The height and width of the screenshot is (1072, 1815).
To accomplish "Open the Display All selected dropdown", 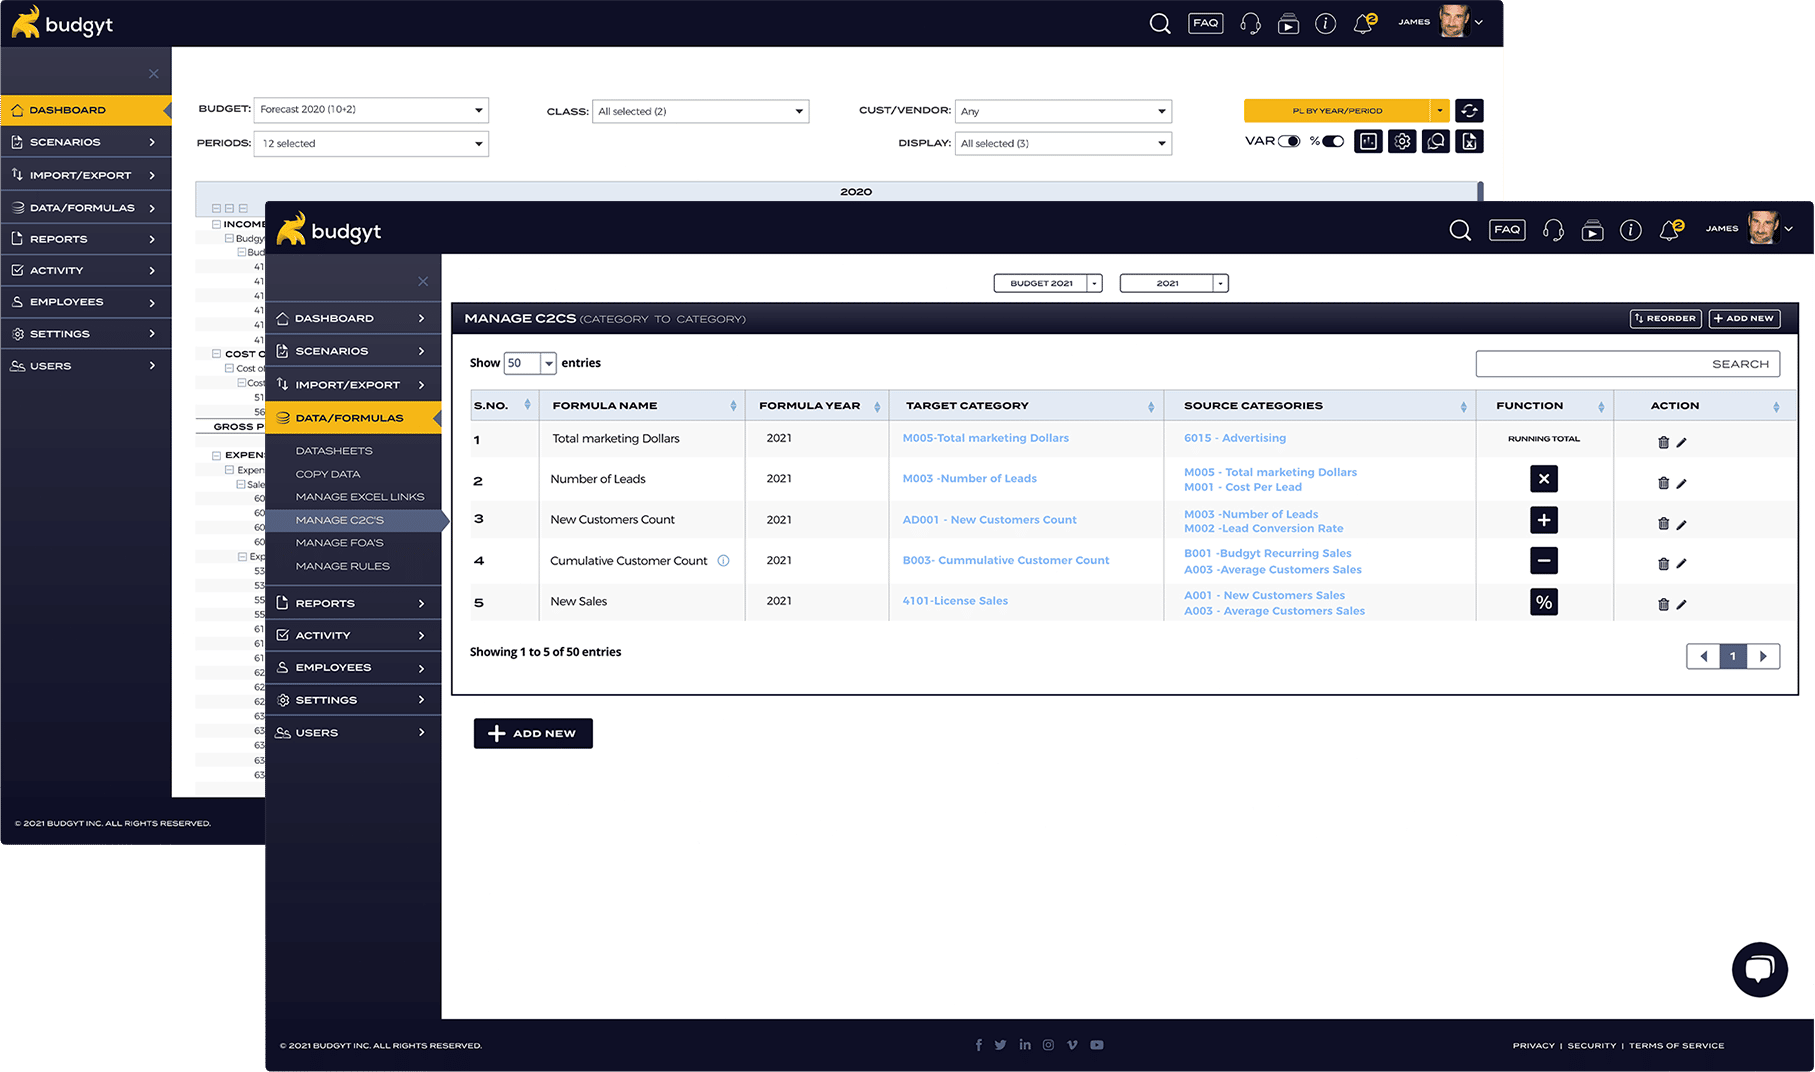I will pyautogui.click(x=1063, y=143).
